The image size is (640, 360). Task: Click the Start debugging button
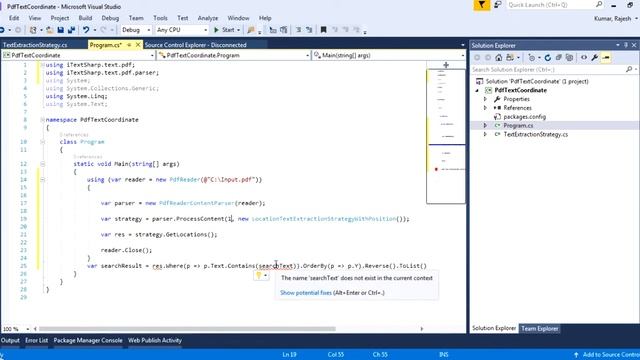point(224,30)
